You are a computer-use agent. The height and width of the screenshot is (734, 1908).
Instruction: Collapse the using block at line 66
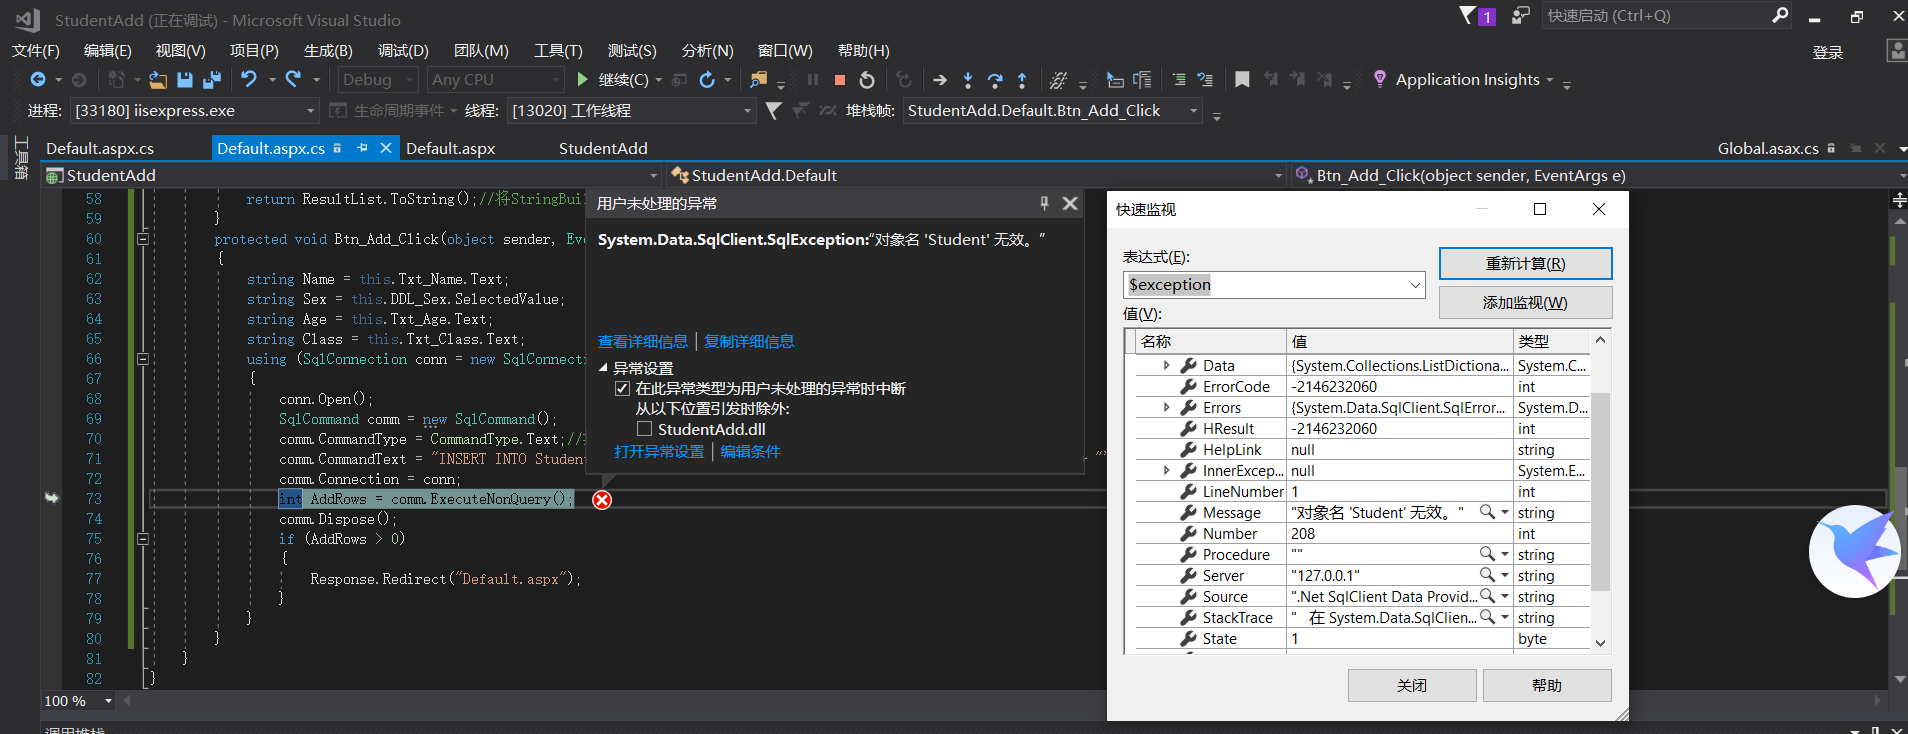[143, 359]
